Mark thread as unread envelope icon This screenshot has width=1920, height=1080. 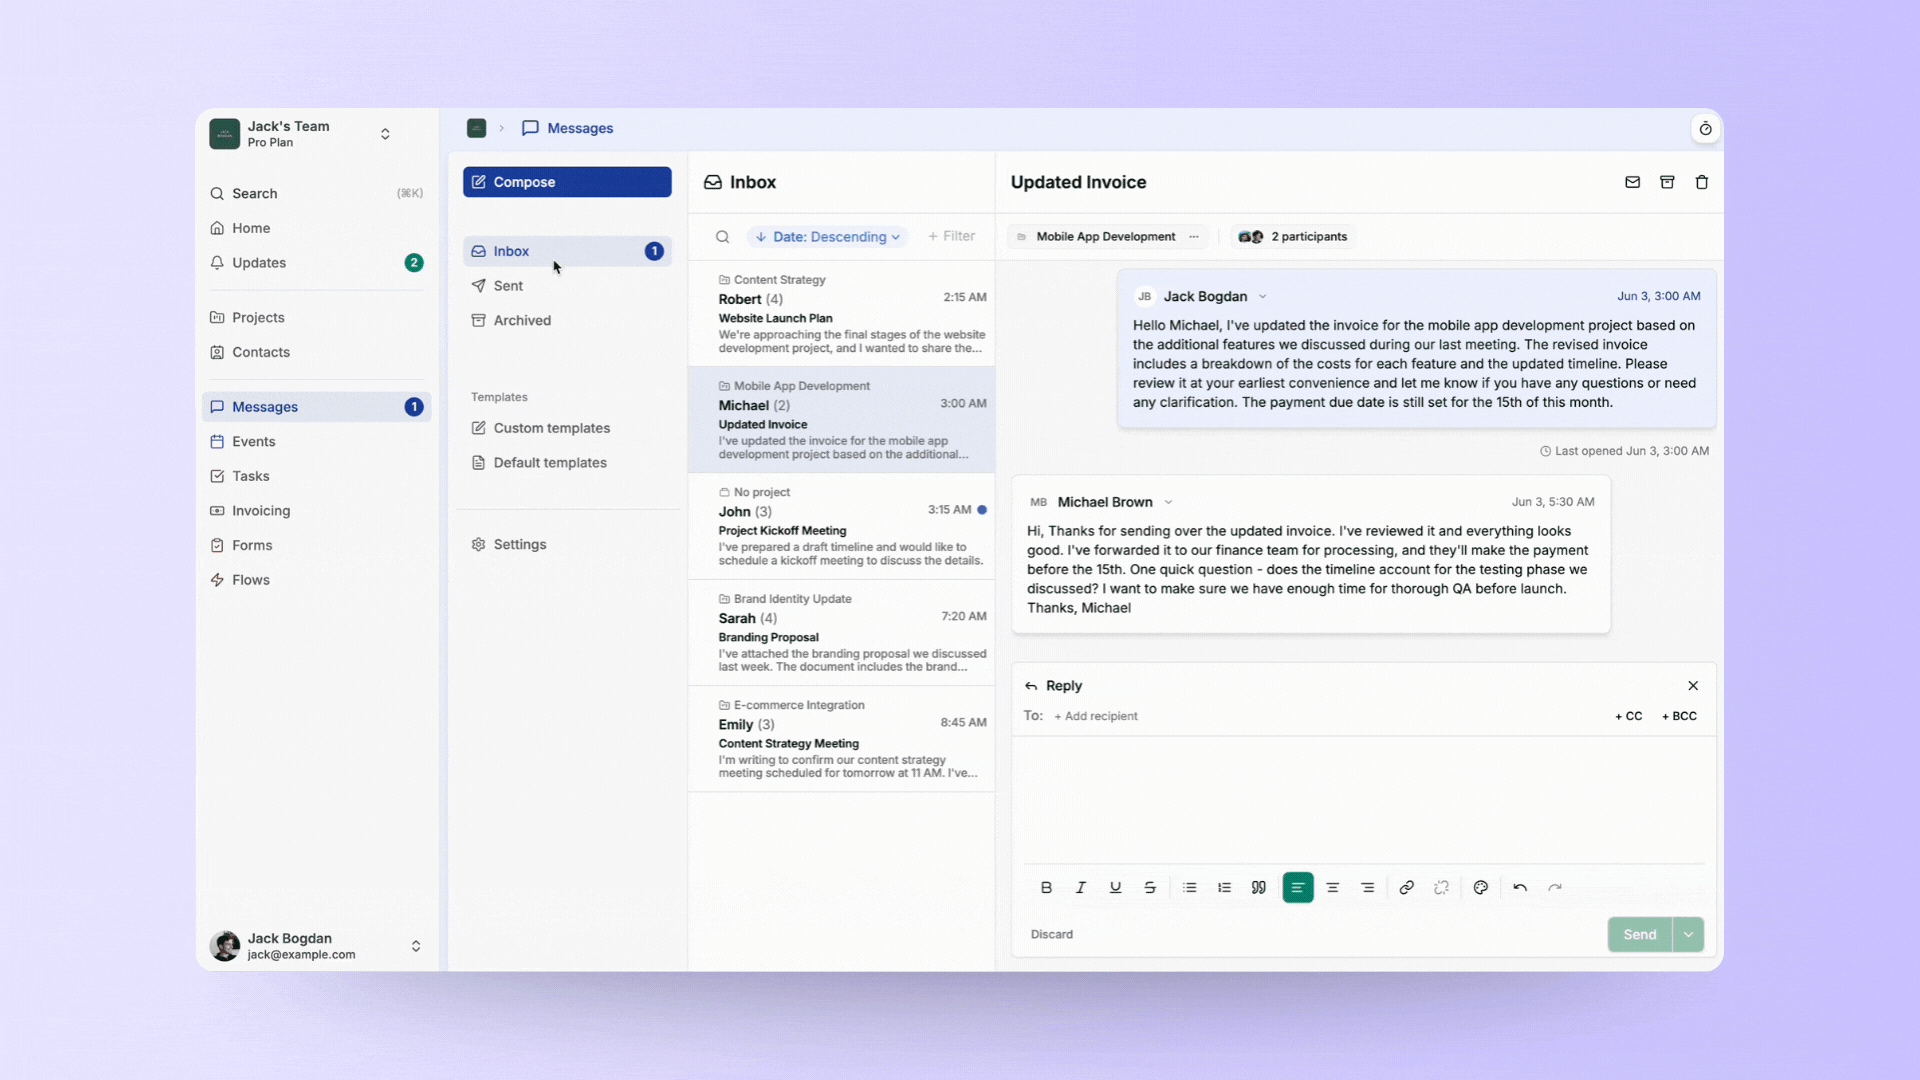[1632, 182]
